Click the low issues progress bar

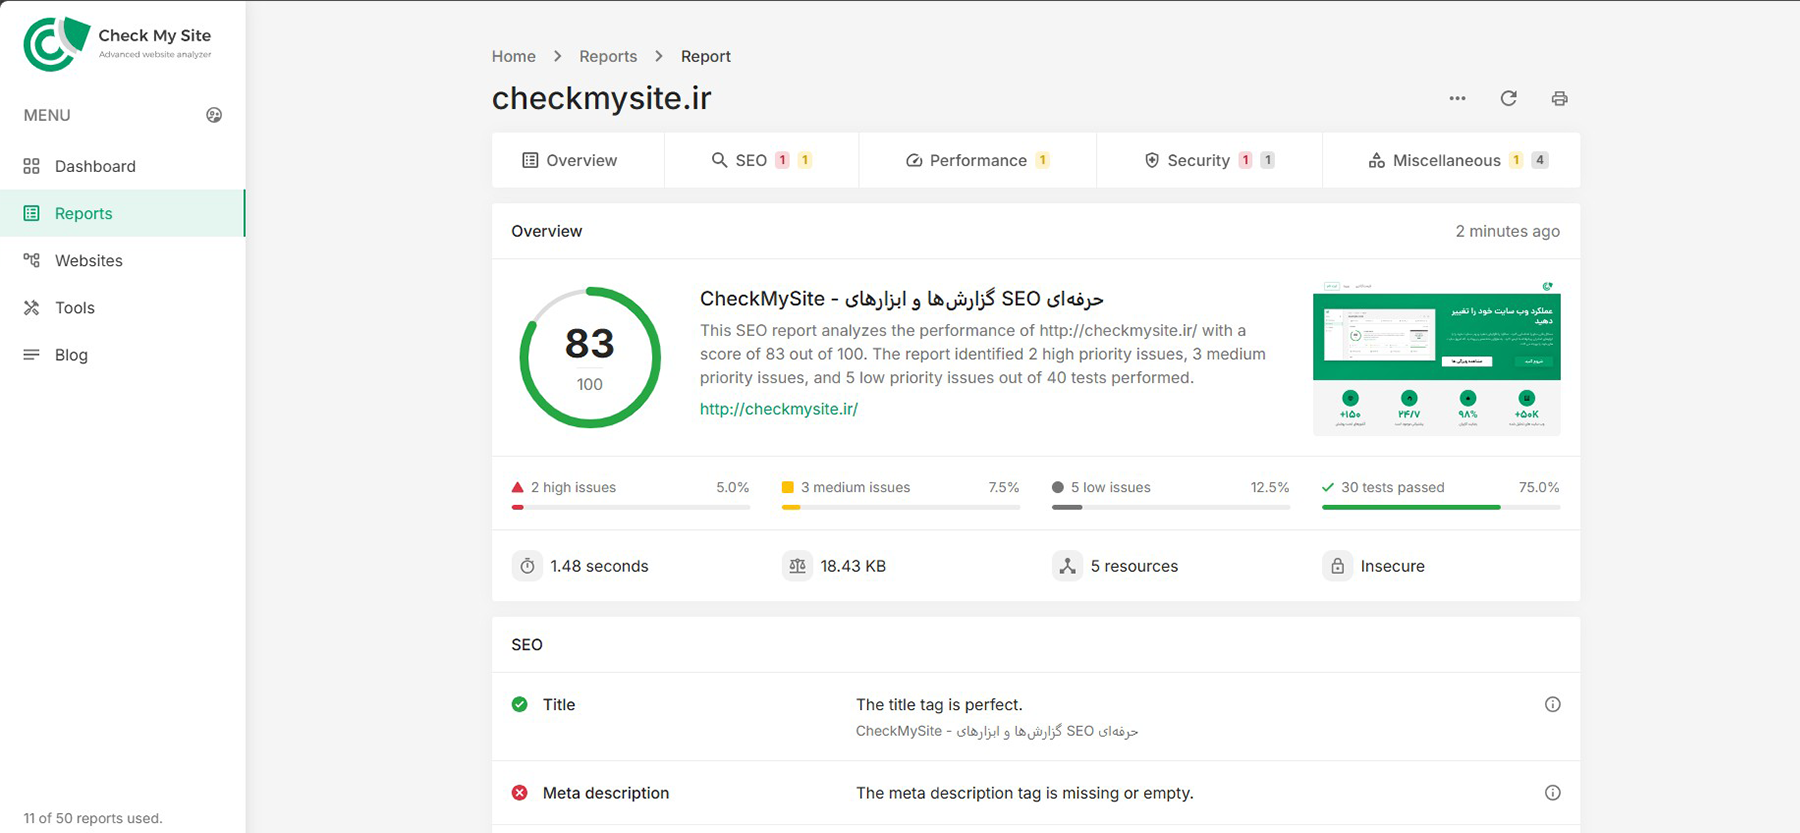tap(1170, 507)
